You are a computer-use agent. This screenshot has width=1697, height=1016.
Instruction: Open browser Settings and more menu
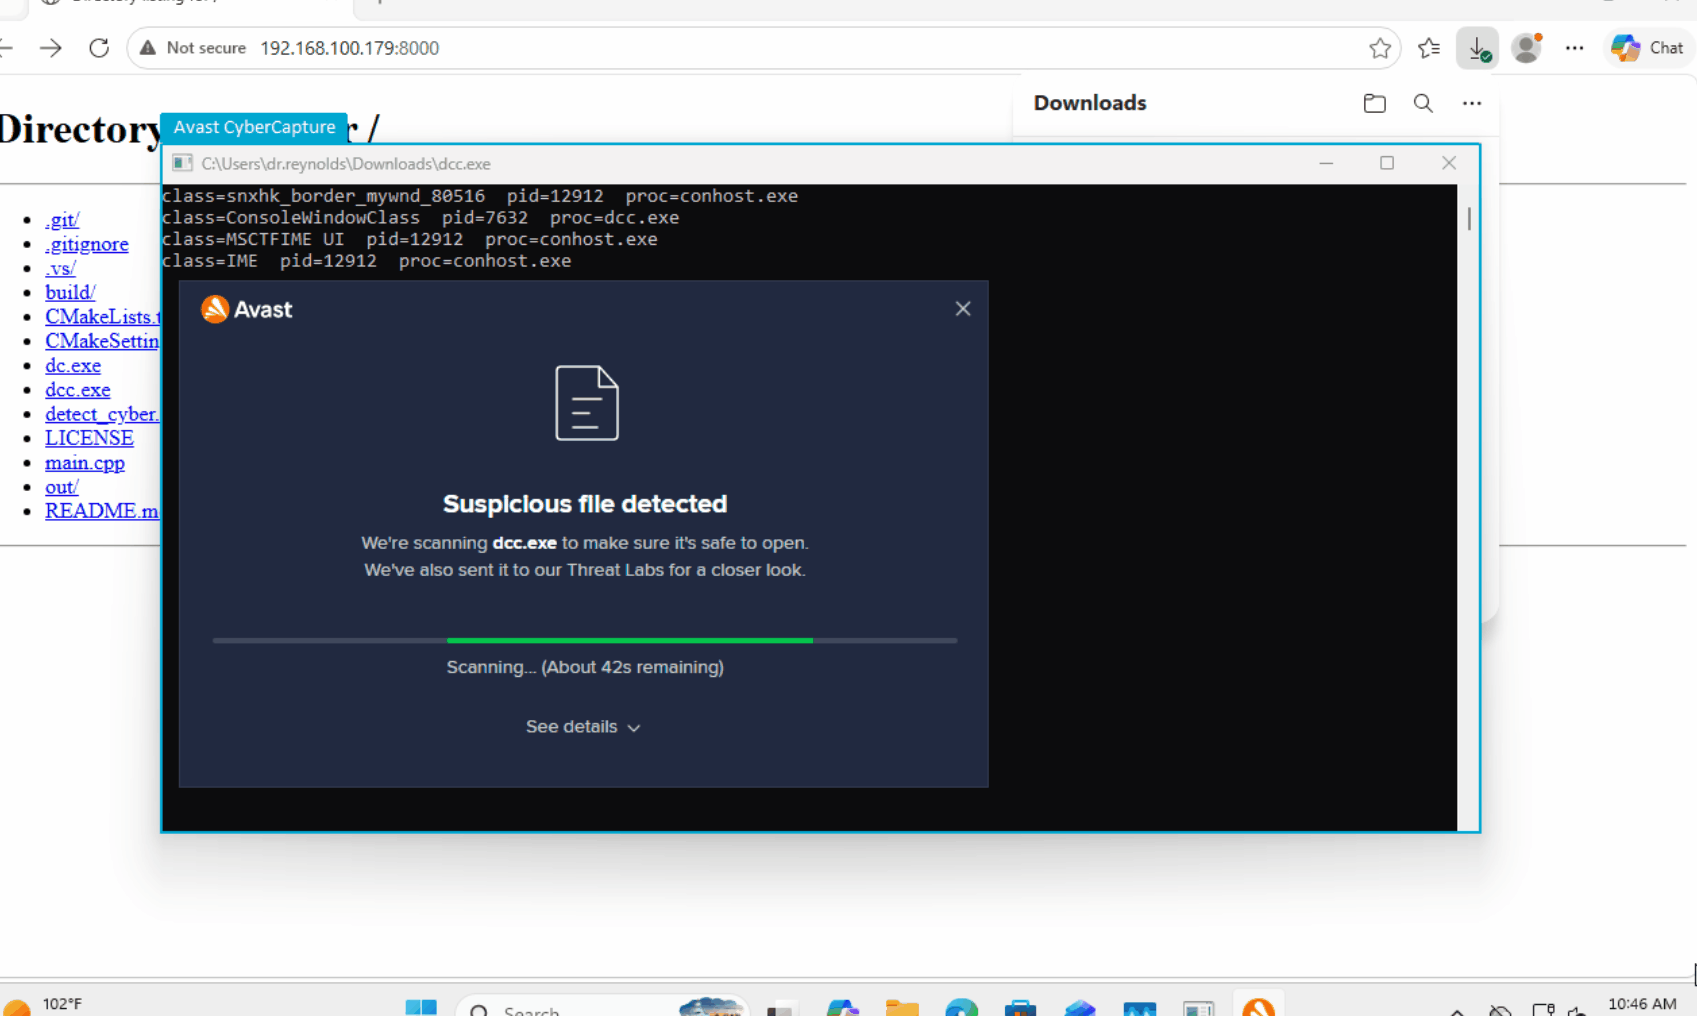(1574, 48)
